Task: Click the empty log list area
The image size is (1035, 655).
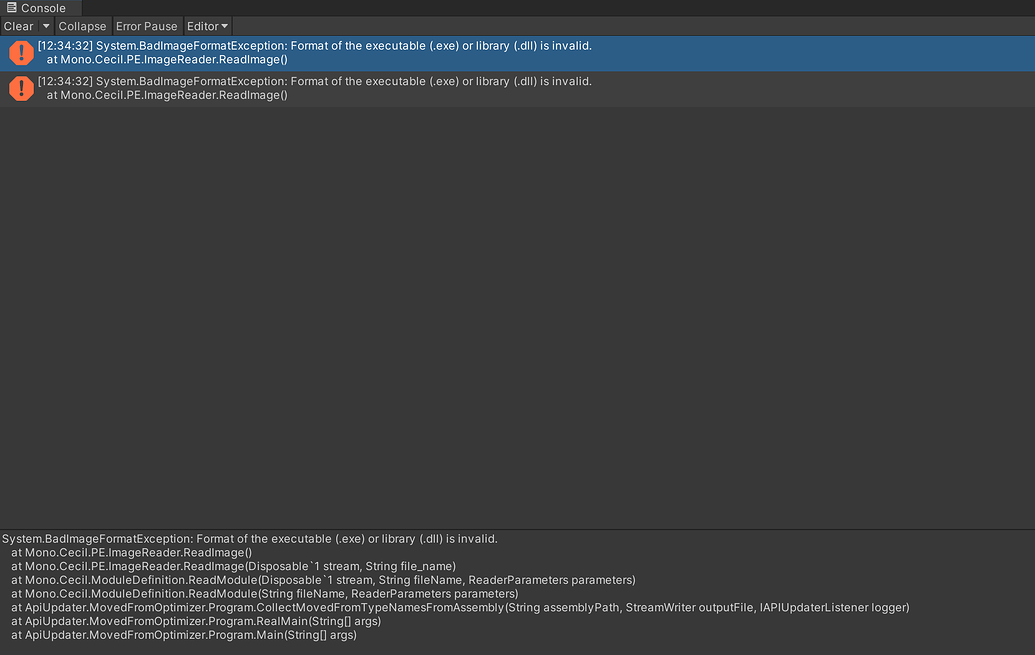Action: point(517,320)
